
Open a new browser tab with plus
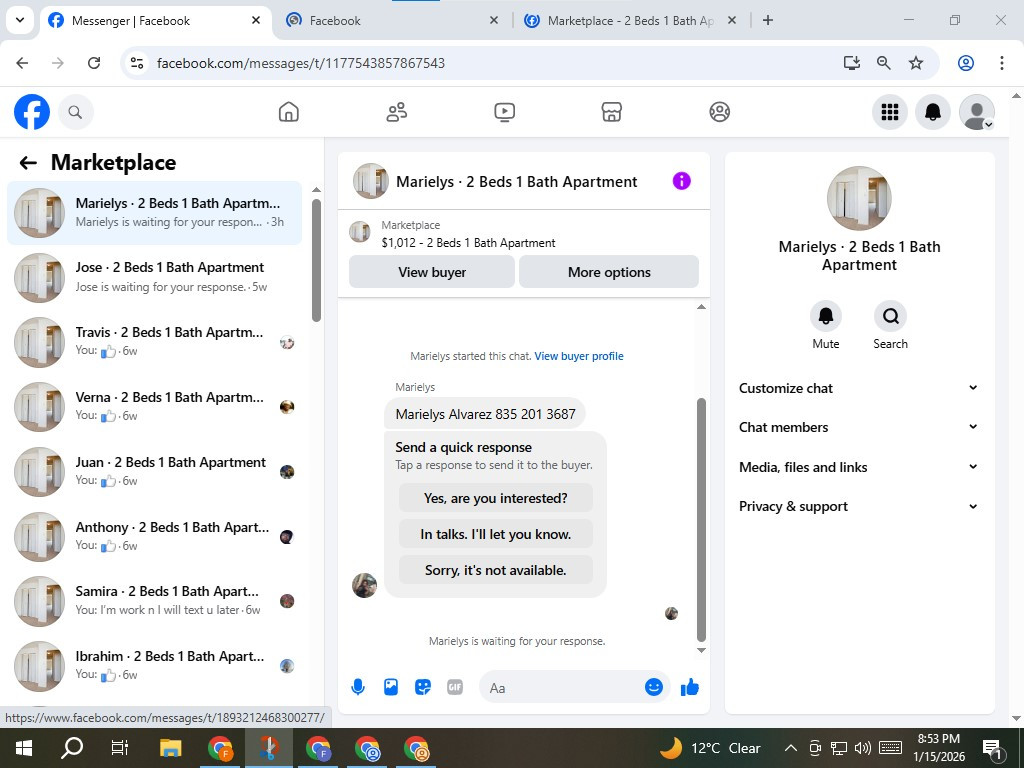(768, 20)
